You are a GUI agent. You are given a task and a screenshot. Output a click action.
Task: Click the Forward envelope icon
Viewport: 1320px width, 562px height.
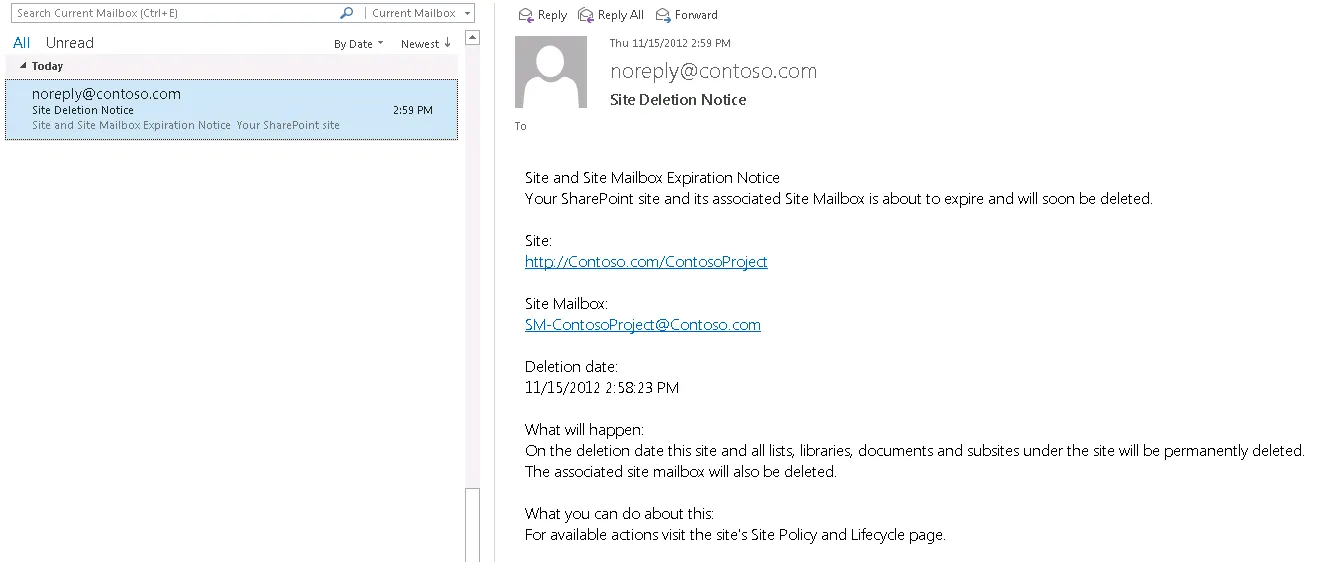point(663,15)
